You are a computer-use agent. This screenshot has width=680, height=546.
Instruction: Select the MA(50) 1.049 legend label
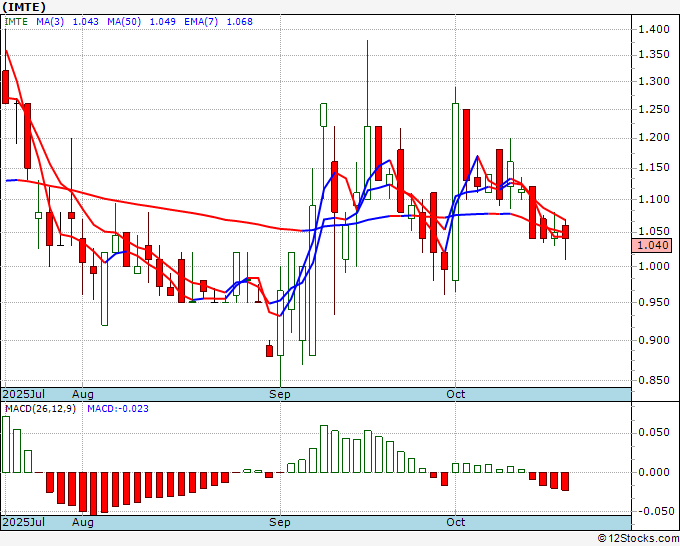tap(140, 22)
